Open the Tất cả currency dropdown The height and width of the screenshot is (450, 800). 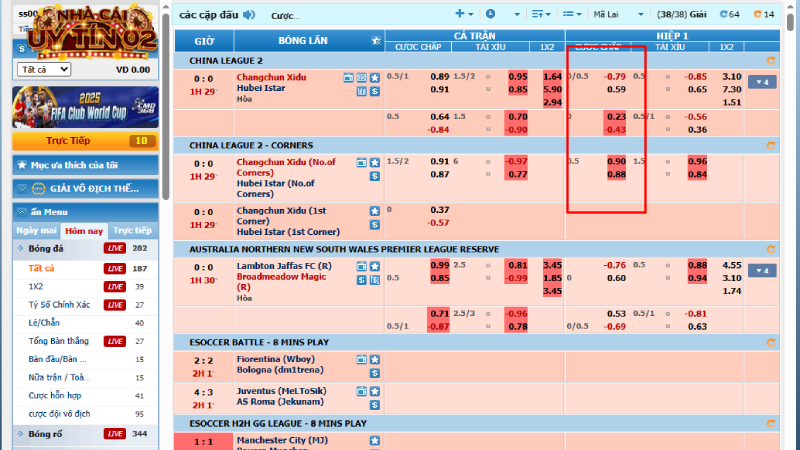[x=44, y=69]
